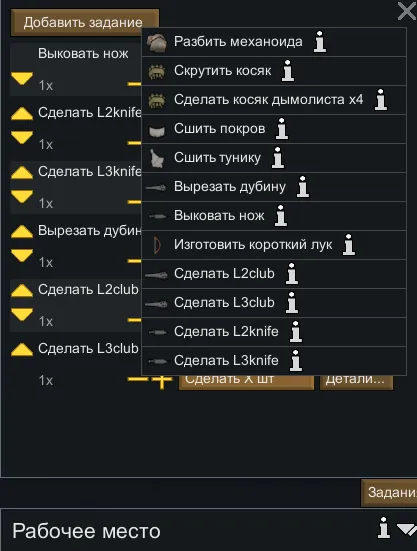
Task: Show info for Сделать косяк дымолиста x4
Action: click(x=381, y=100)
